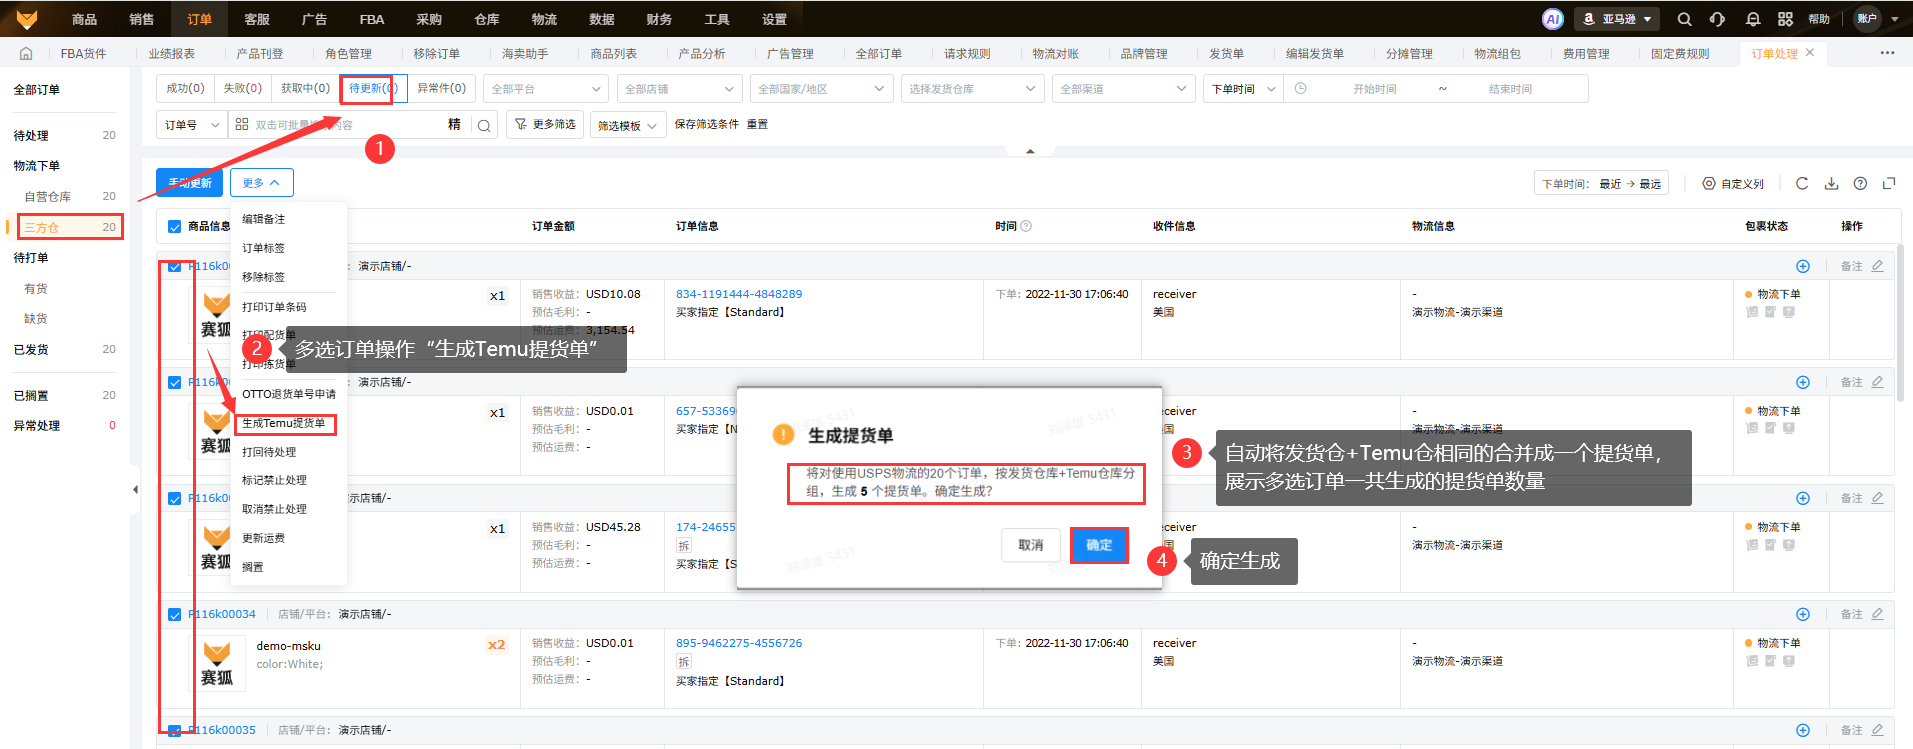Open the 全部渠道 dropdown

tap(1123, 89)
